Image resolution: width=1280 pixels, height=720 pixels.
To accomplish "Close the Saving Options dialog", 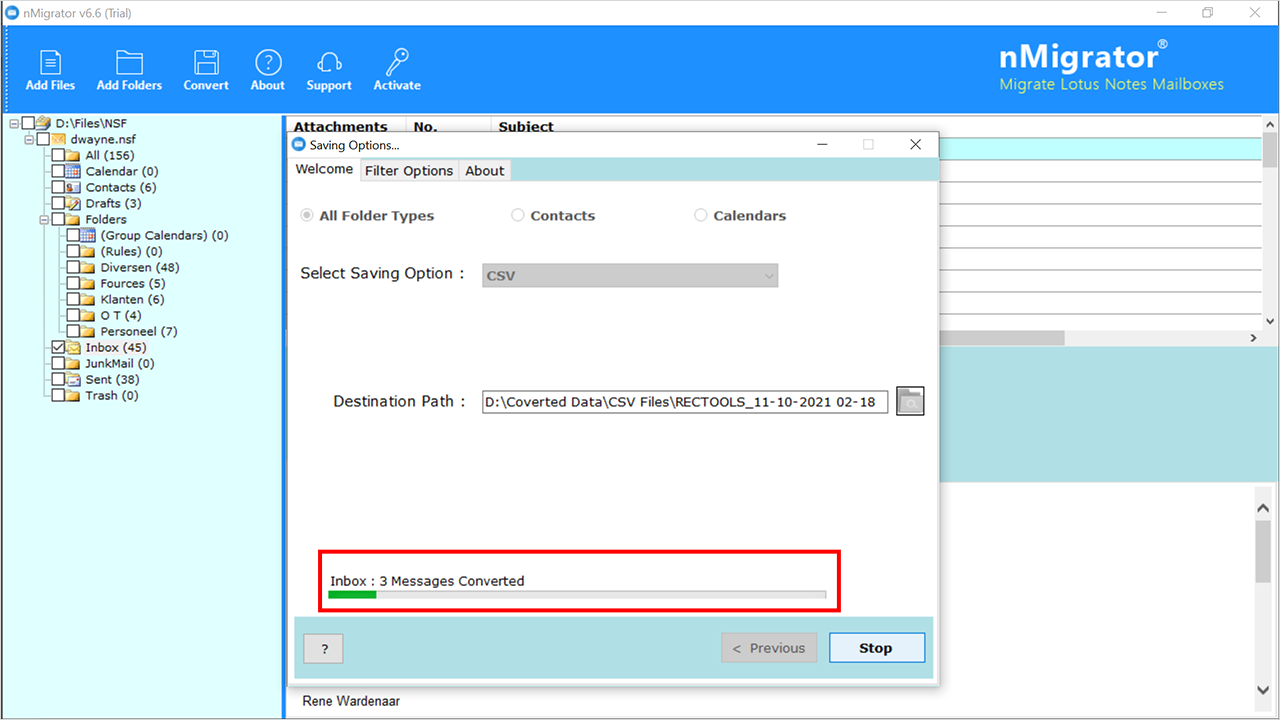I will [x=915, y=145].
